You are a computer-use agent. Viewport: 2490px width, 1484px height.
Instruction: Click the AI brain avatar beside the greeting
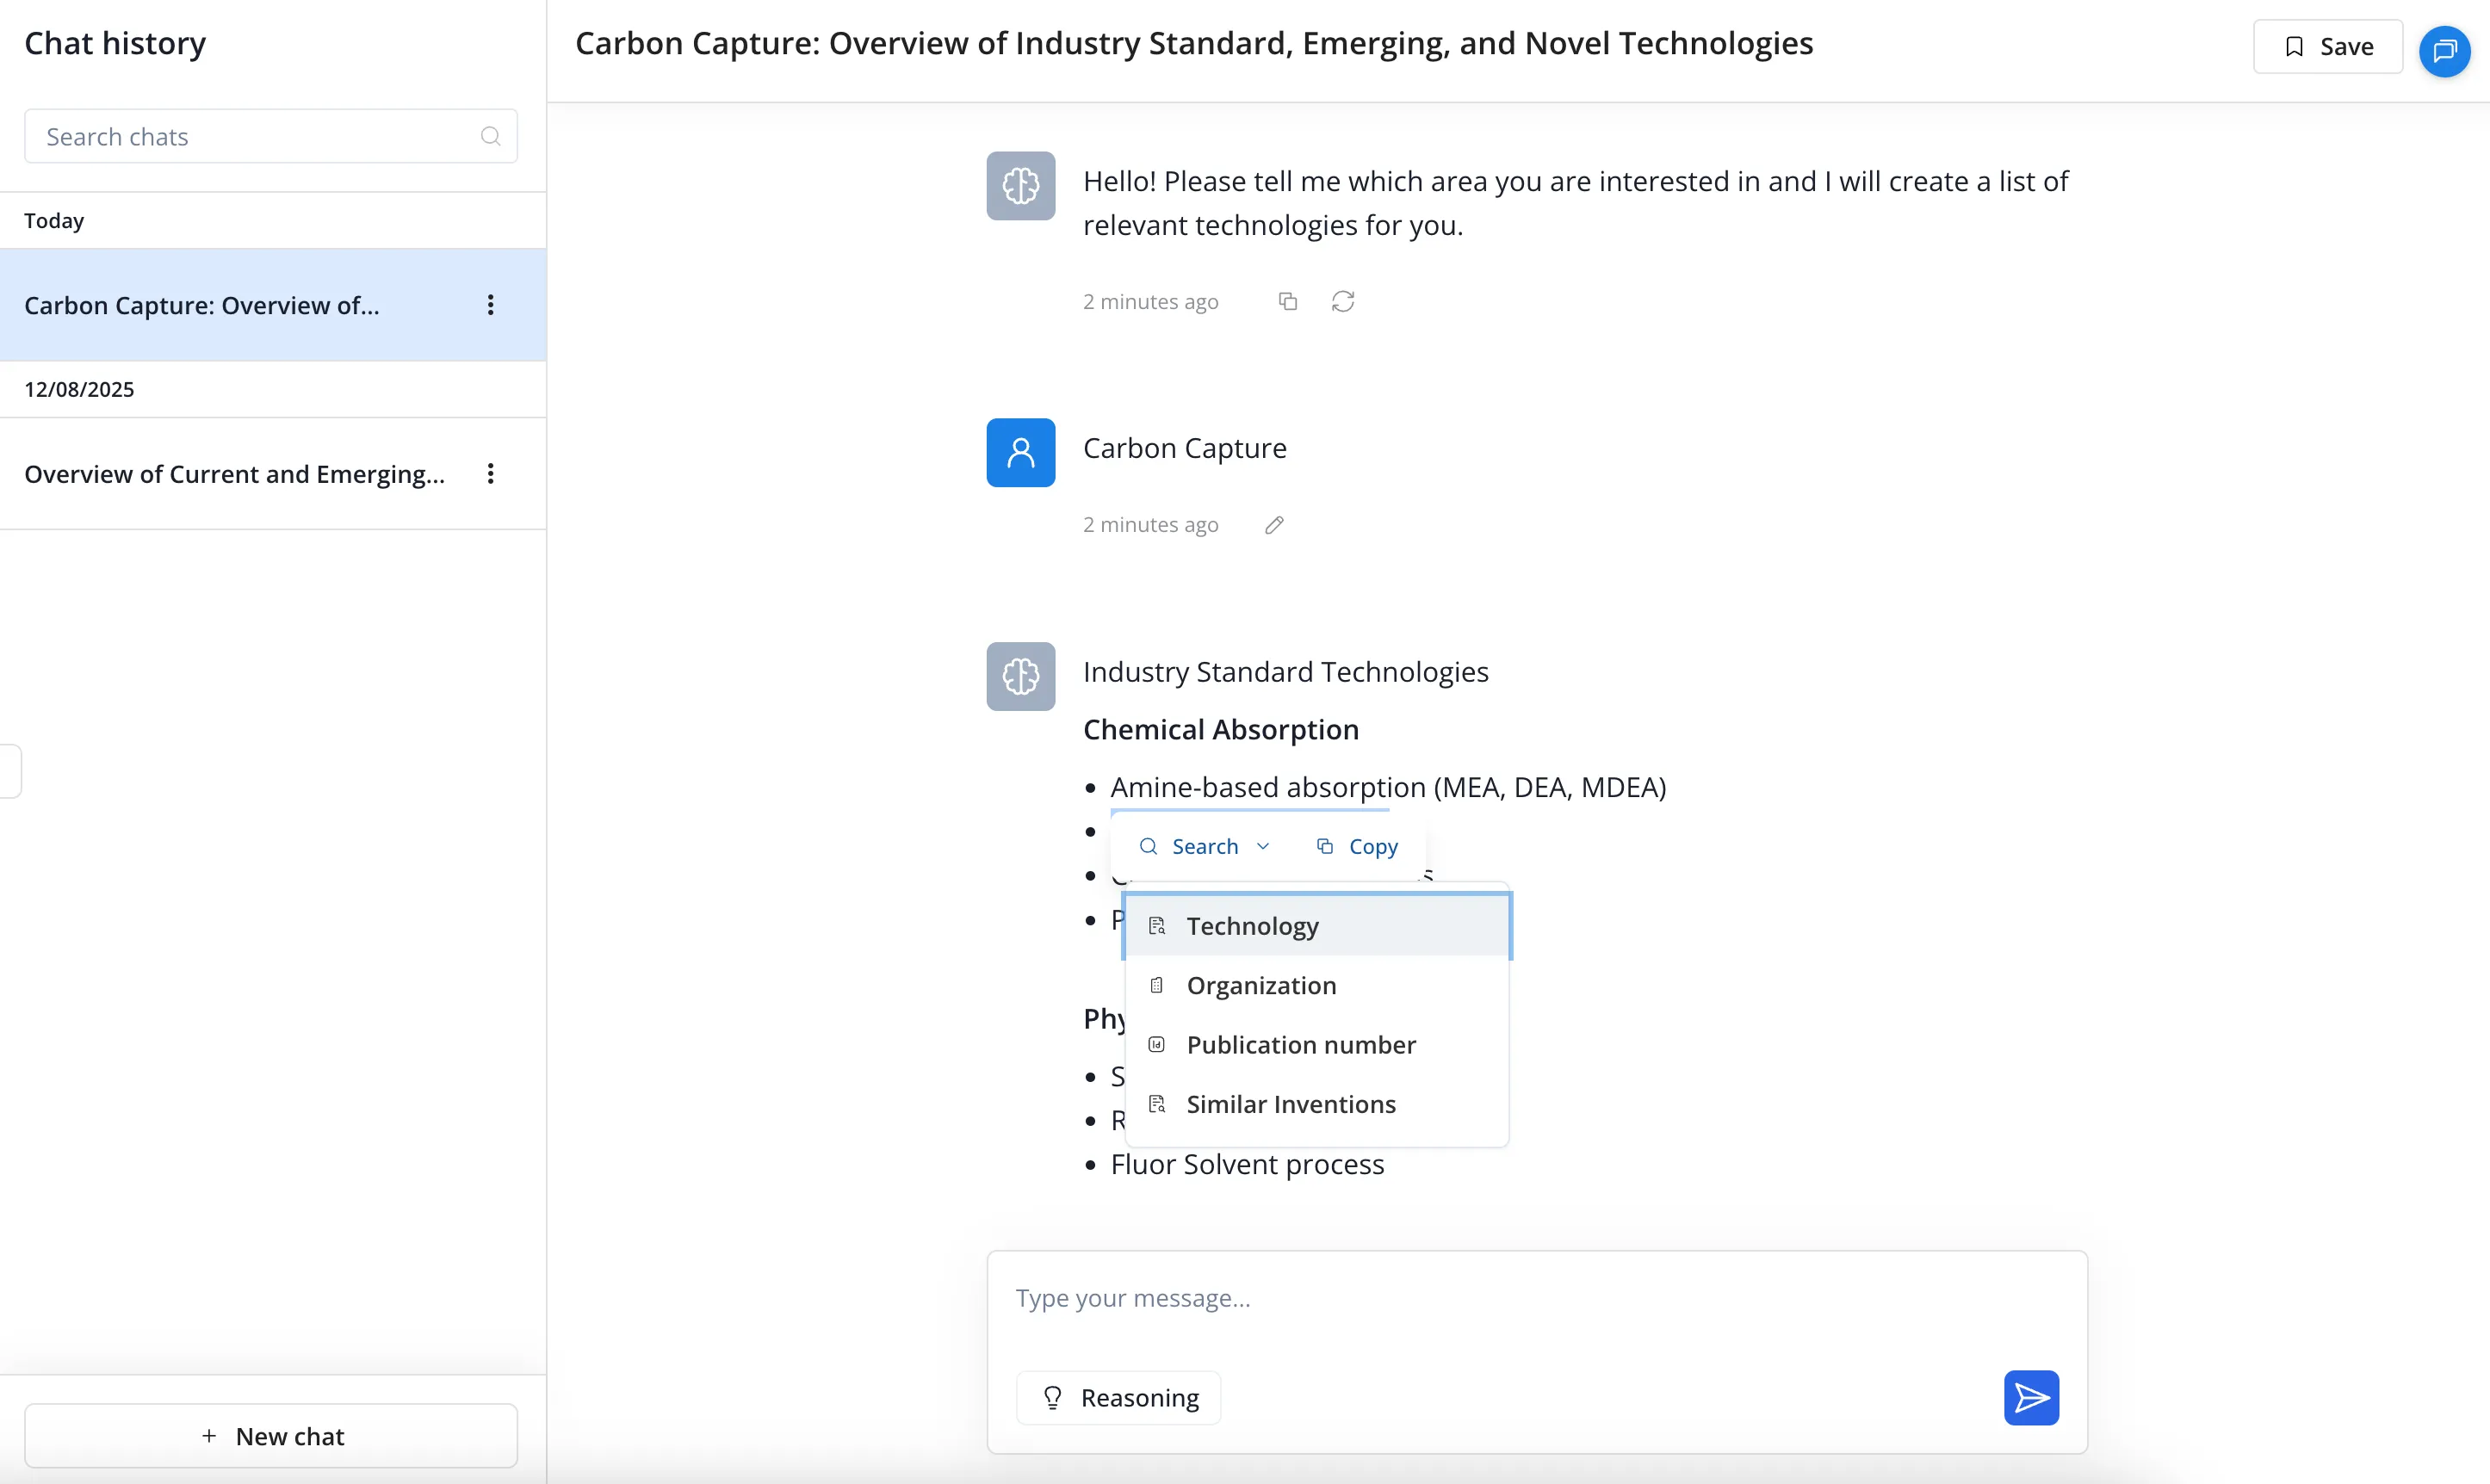pyautogui.click(x=1020, y=185)
